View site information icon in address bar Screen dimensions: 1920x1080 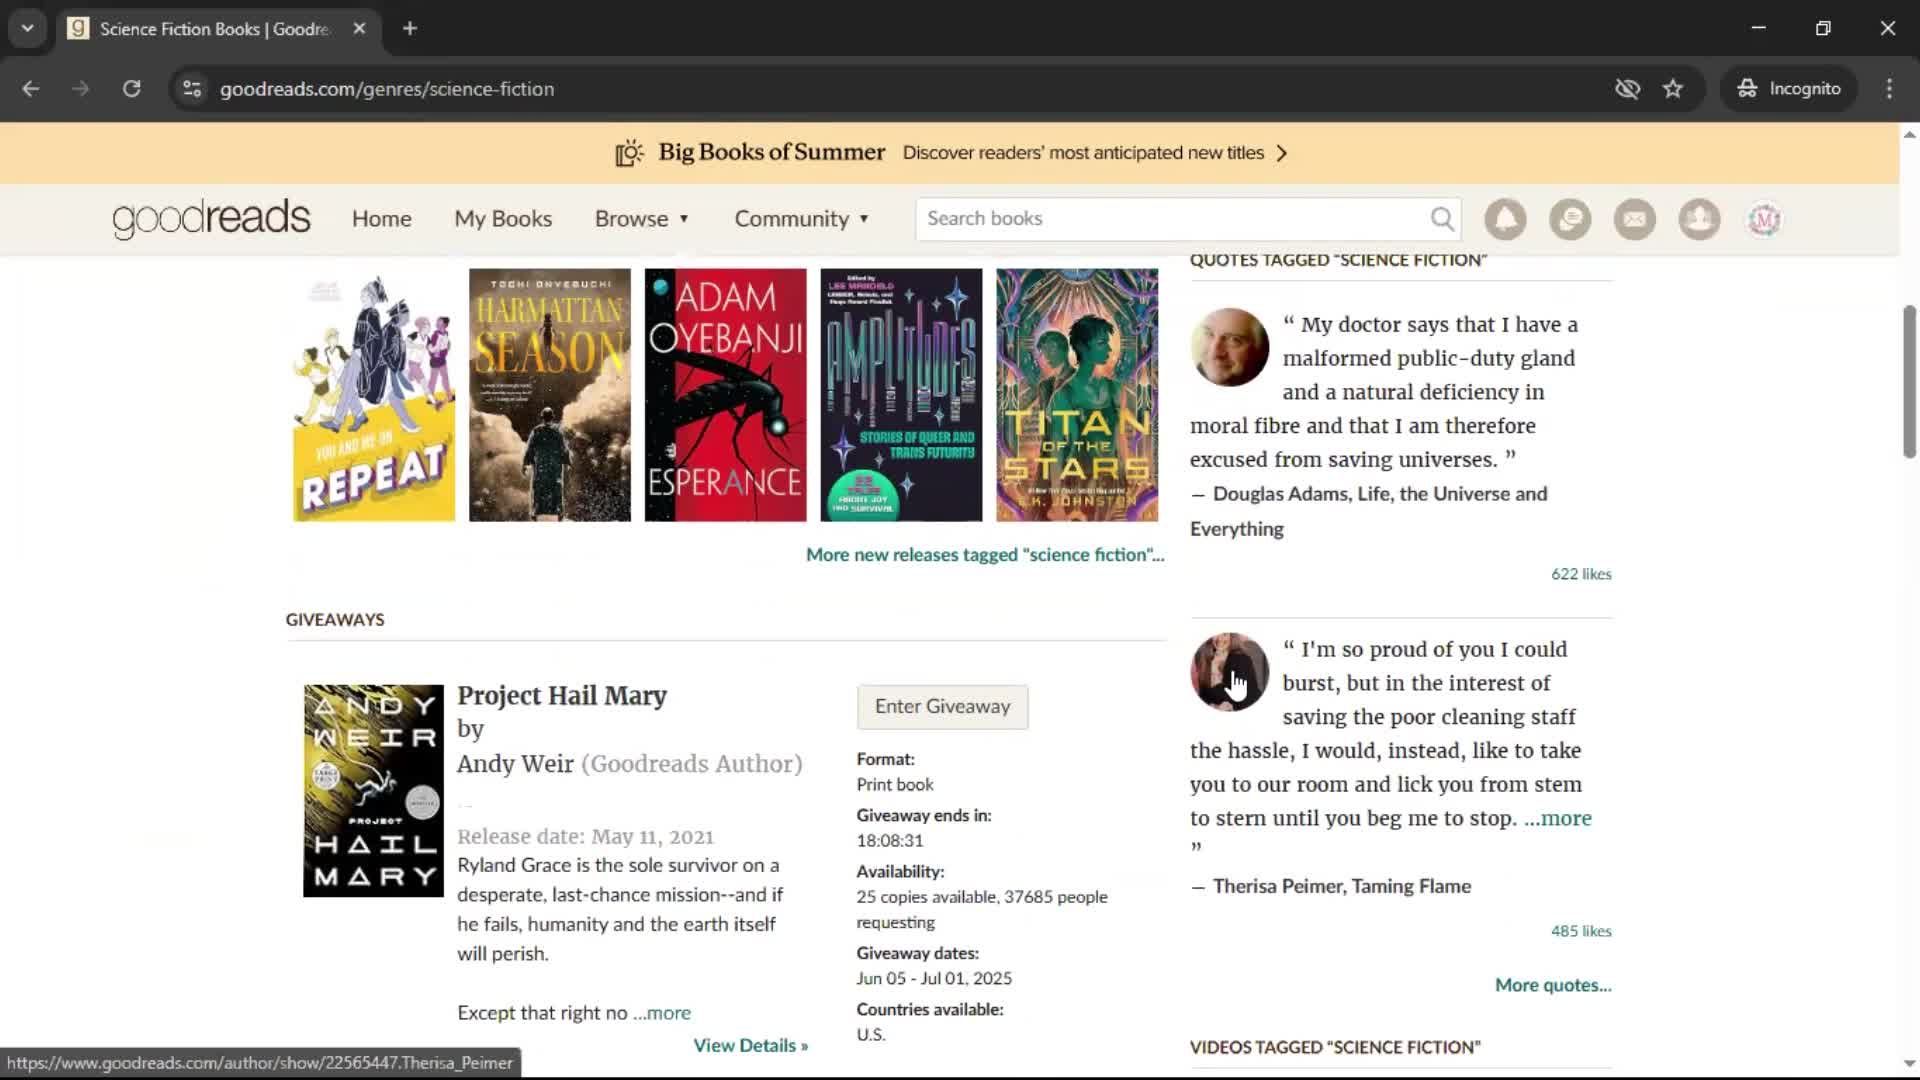tap(192, 89)
